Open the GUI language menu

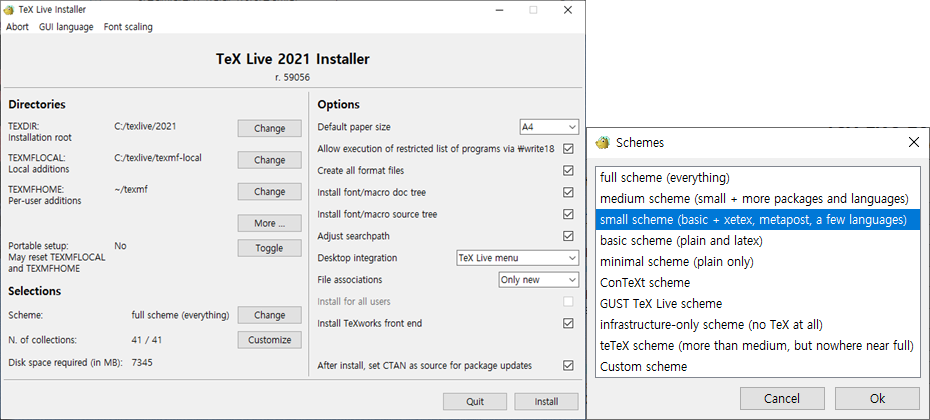66,27
